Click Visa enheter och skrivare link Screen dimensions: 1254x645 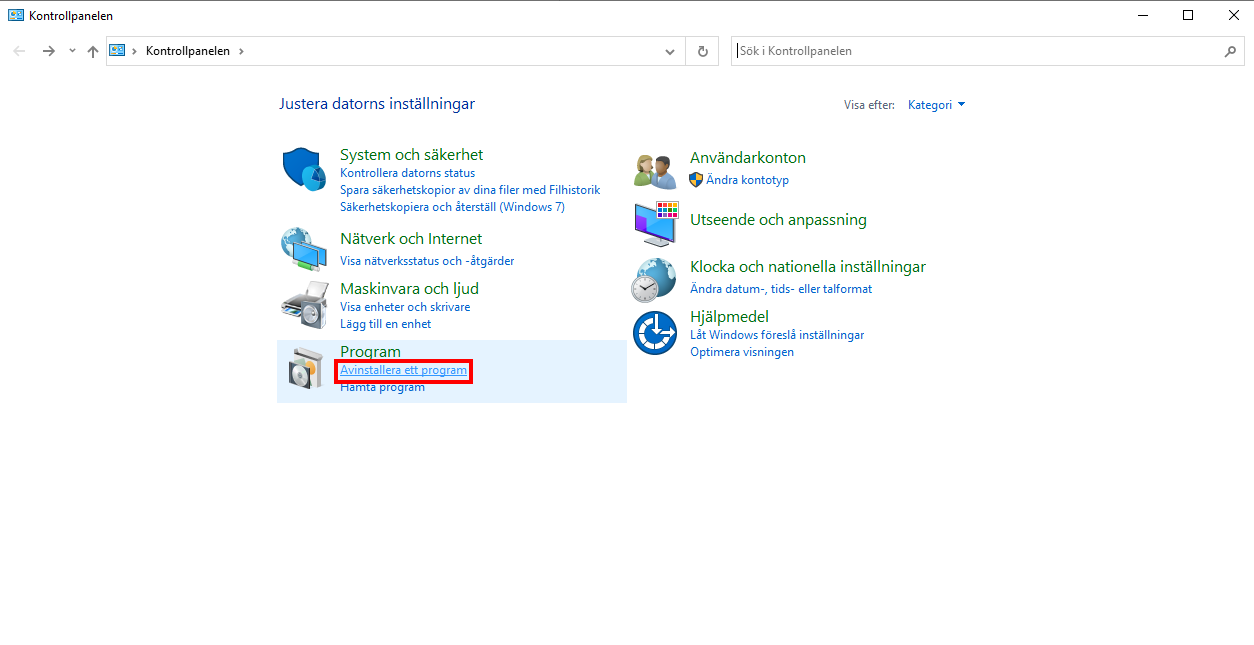click(405, 307)
